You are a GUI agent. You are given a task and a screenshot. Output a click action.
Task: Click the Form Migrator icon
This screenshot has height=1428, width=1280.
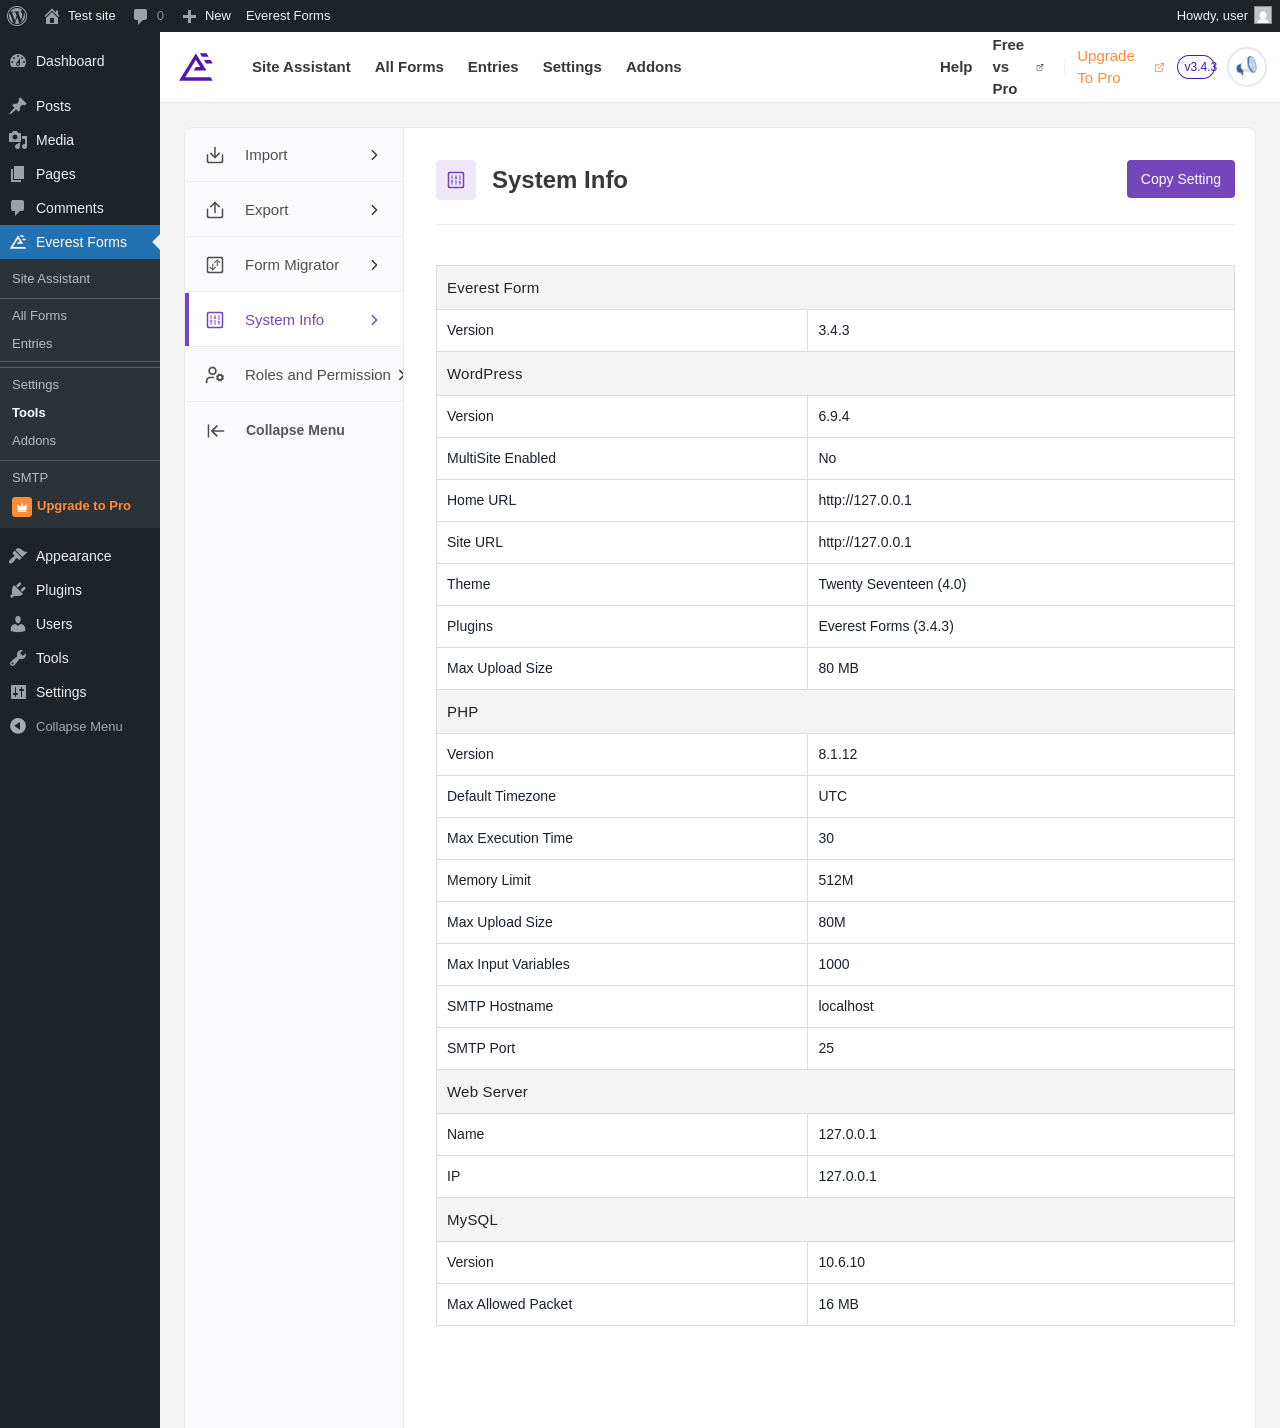point(215,265)
